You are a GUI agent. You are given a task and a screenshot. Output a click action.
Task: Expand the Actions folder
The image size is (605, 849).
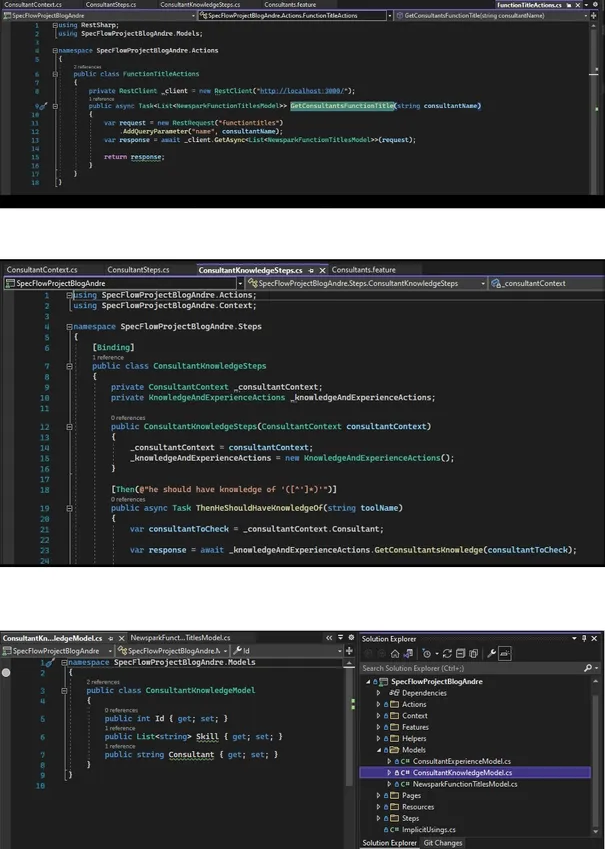[x=378, y=704]
